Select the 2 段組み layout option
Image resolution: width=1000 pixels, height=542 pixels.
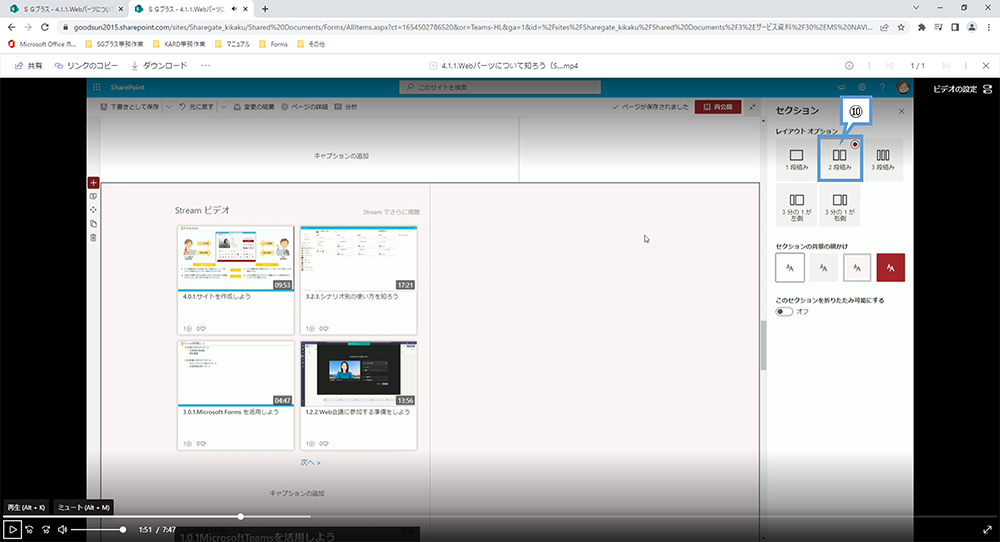840,159
